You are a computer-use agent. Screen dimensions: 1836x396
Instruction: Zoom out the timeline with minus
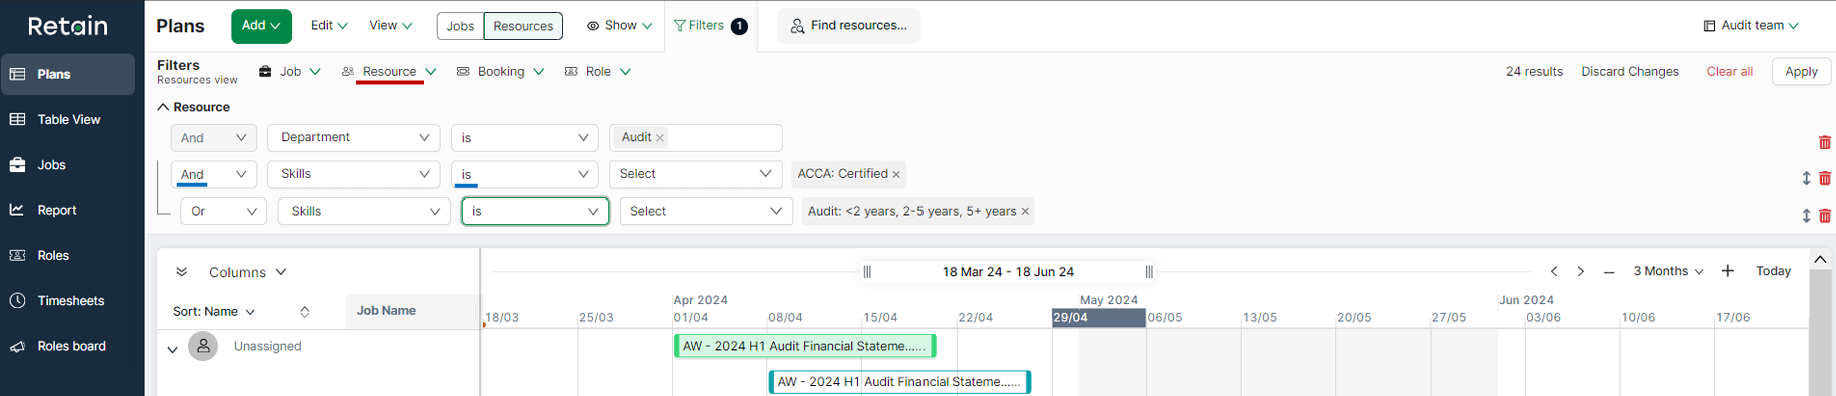[1608, 272]
